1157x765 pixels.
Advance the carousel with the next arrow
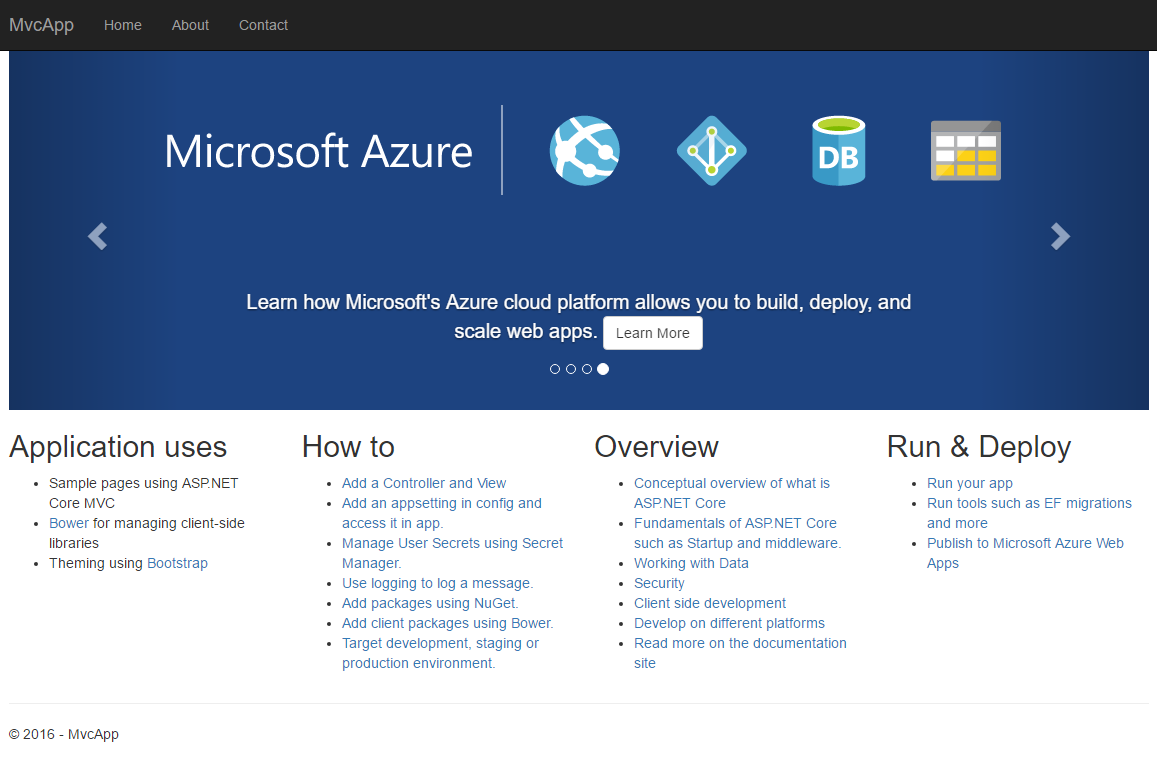[x=1060, y=236]
